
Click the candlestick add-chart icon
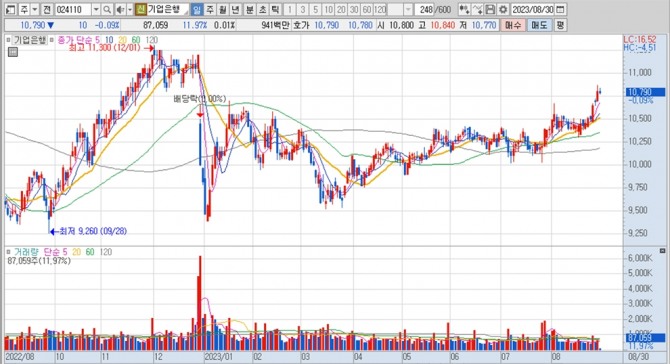tap(464, 9)
